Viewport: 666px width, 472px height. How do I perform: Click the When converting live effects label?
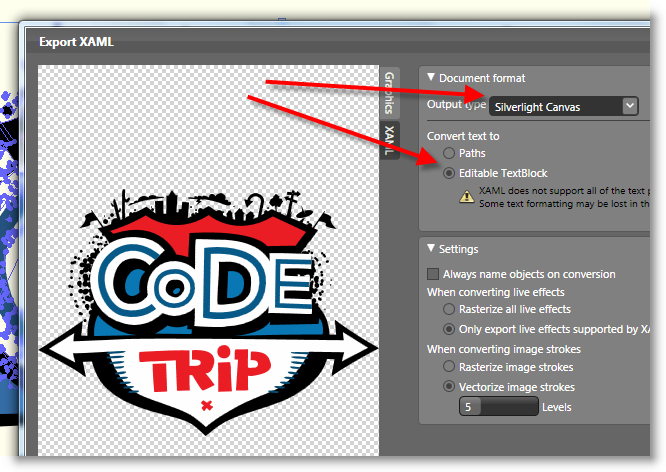pyautogui.click(x=496, y=292)
